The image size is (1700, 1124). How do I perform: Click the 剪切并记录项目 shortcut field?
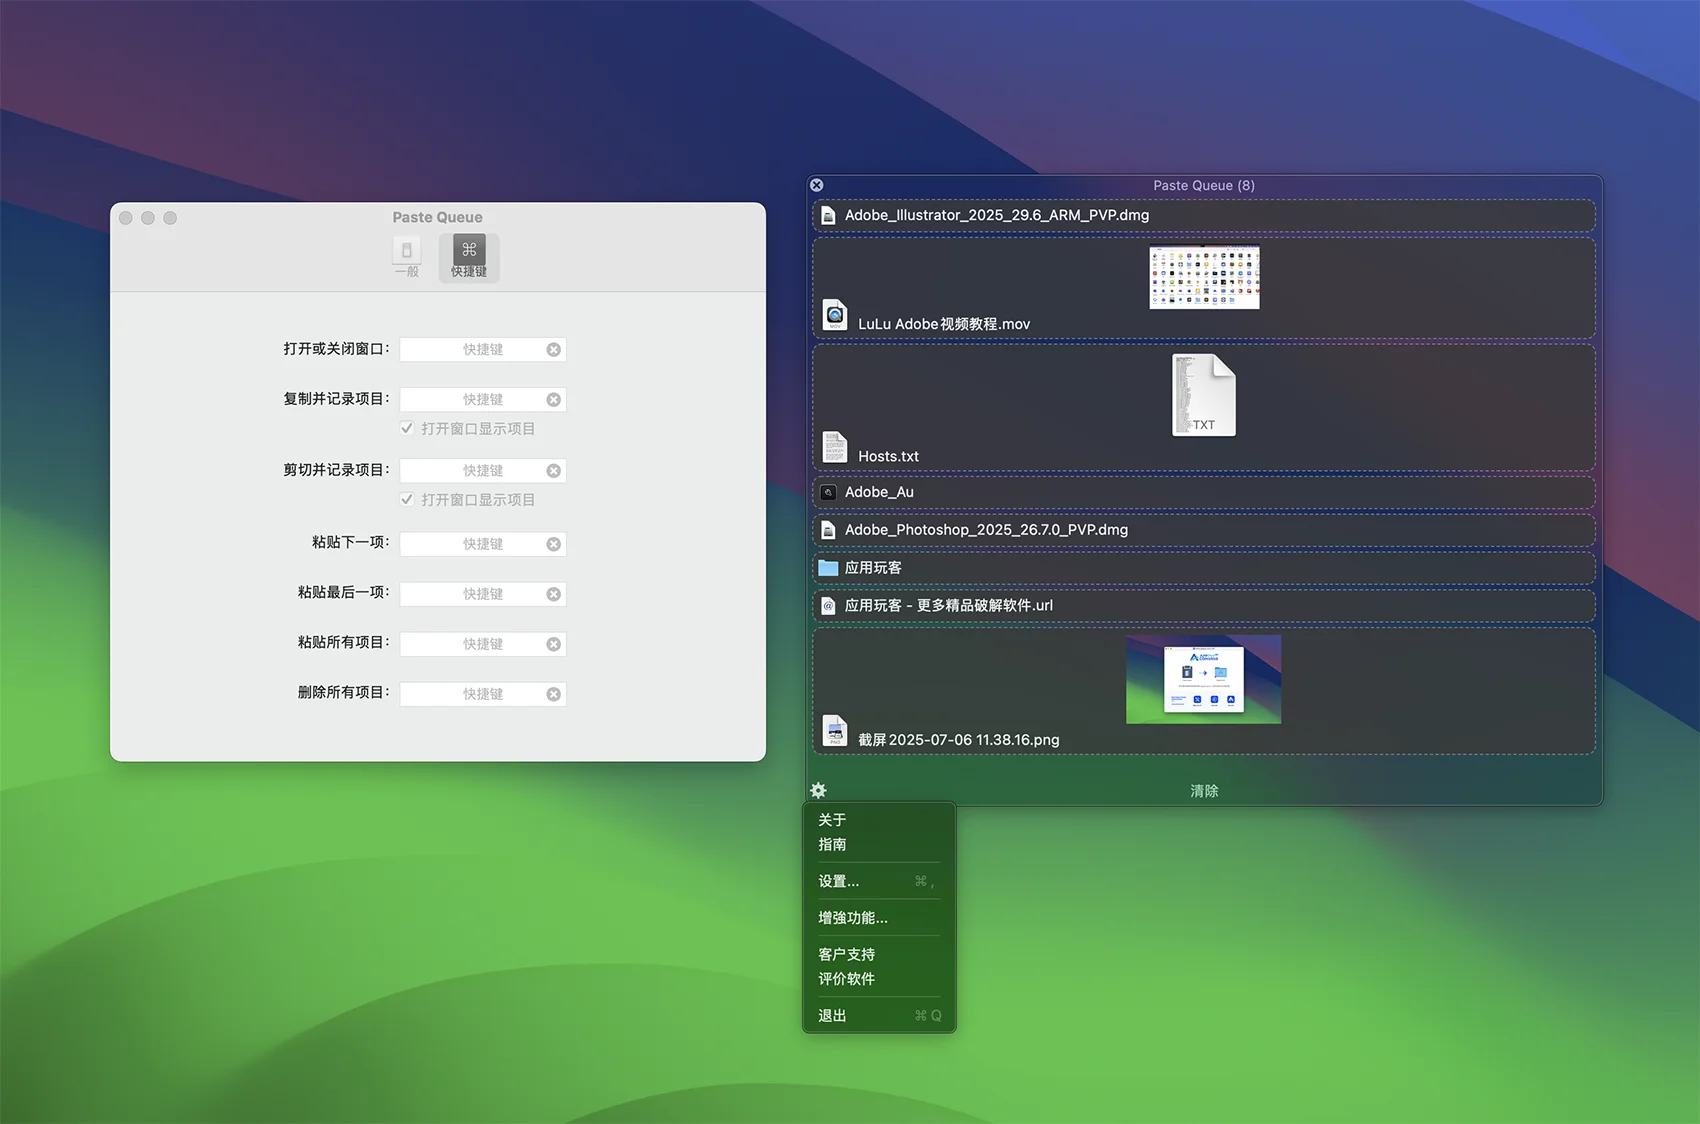483,471
